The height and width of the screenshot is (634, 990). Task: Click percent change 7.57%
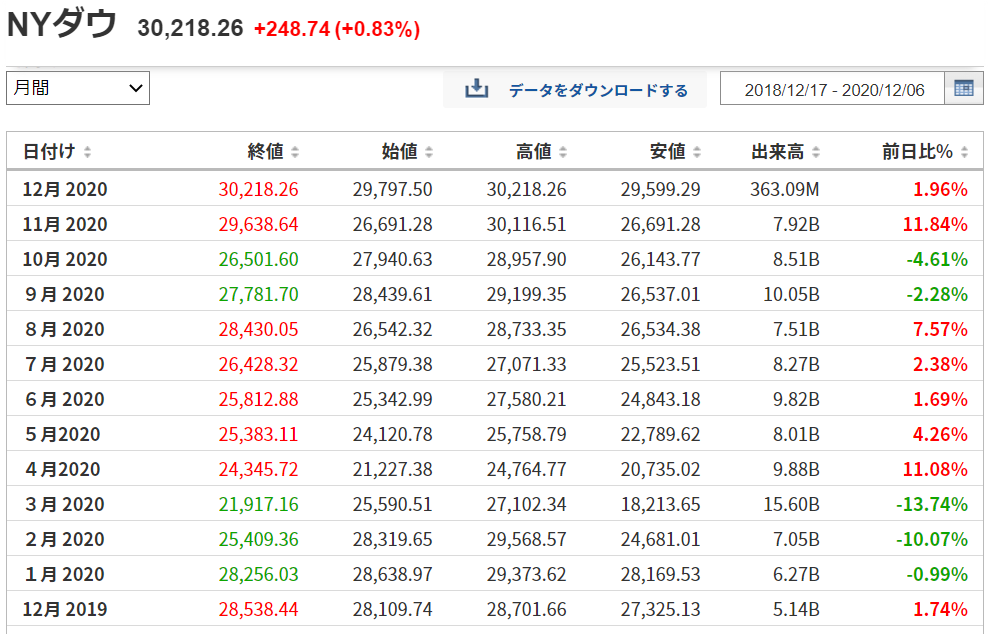pyautogui.click(x=940, y=330)
